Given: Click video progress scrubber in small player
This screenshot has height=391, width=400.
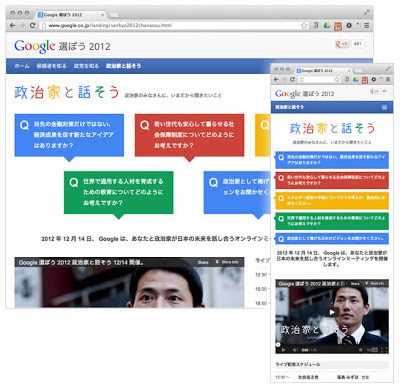Looking at the screenshot, I should point(278,345).
